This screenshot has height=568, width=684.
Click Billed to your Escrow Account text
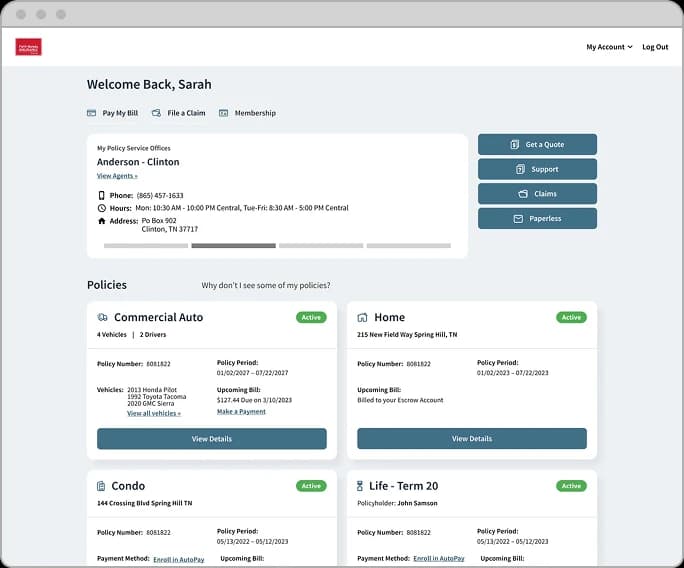pyautogui.click(x=400, y=400)
